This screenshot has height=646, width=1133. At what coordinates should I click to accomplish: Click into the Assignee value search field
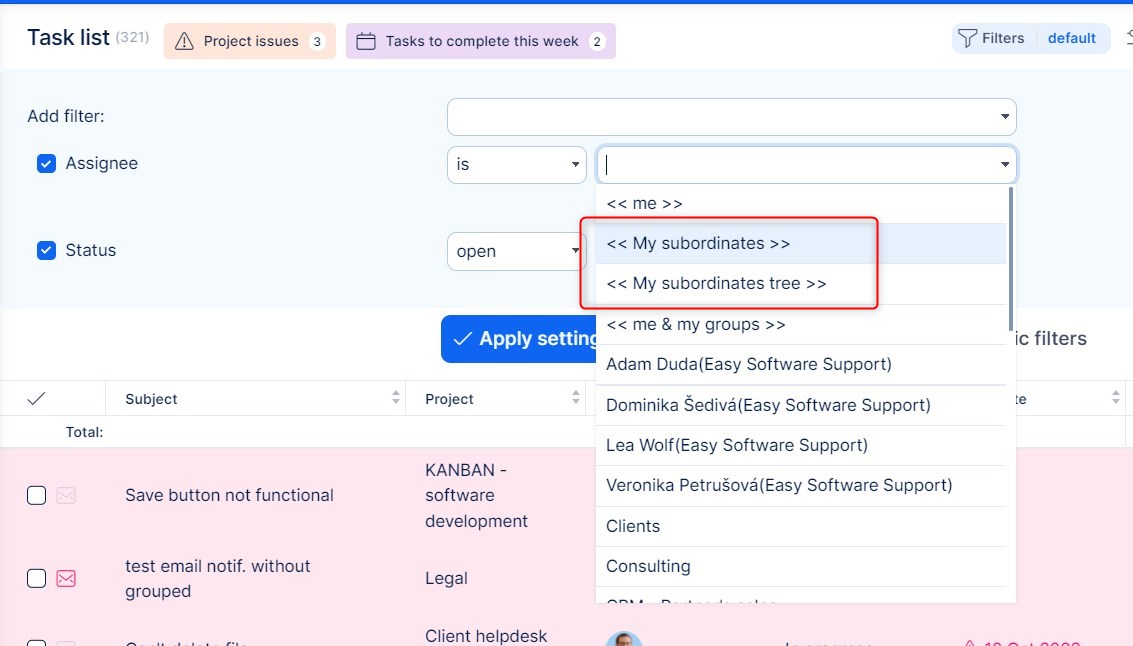(795, 164)
